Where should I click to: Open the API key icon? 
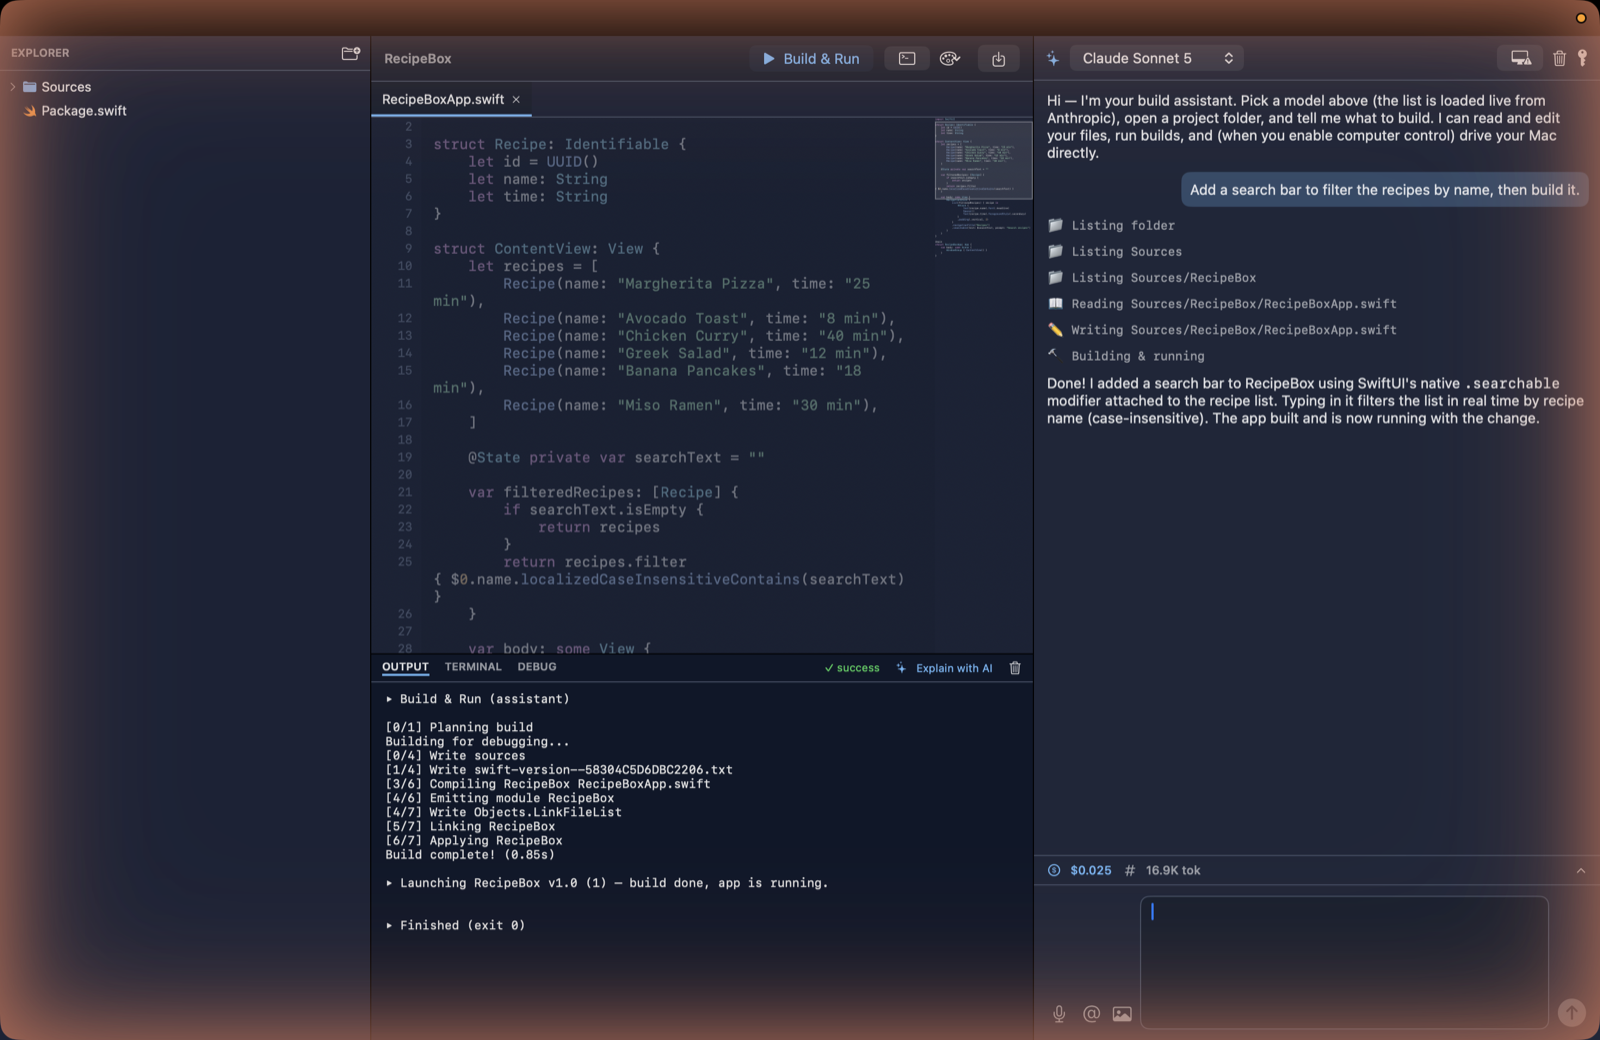(1582, 58)
